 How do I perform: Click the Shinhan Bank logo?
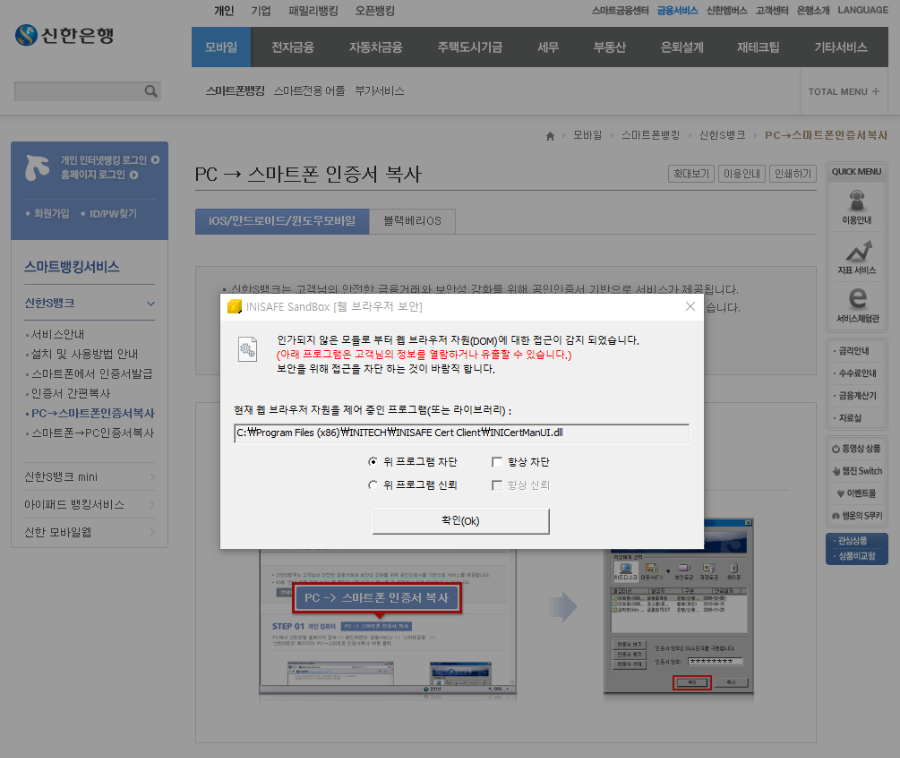click(x=65, y=35)
